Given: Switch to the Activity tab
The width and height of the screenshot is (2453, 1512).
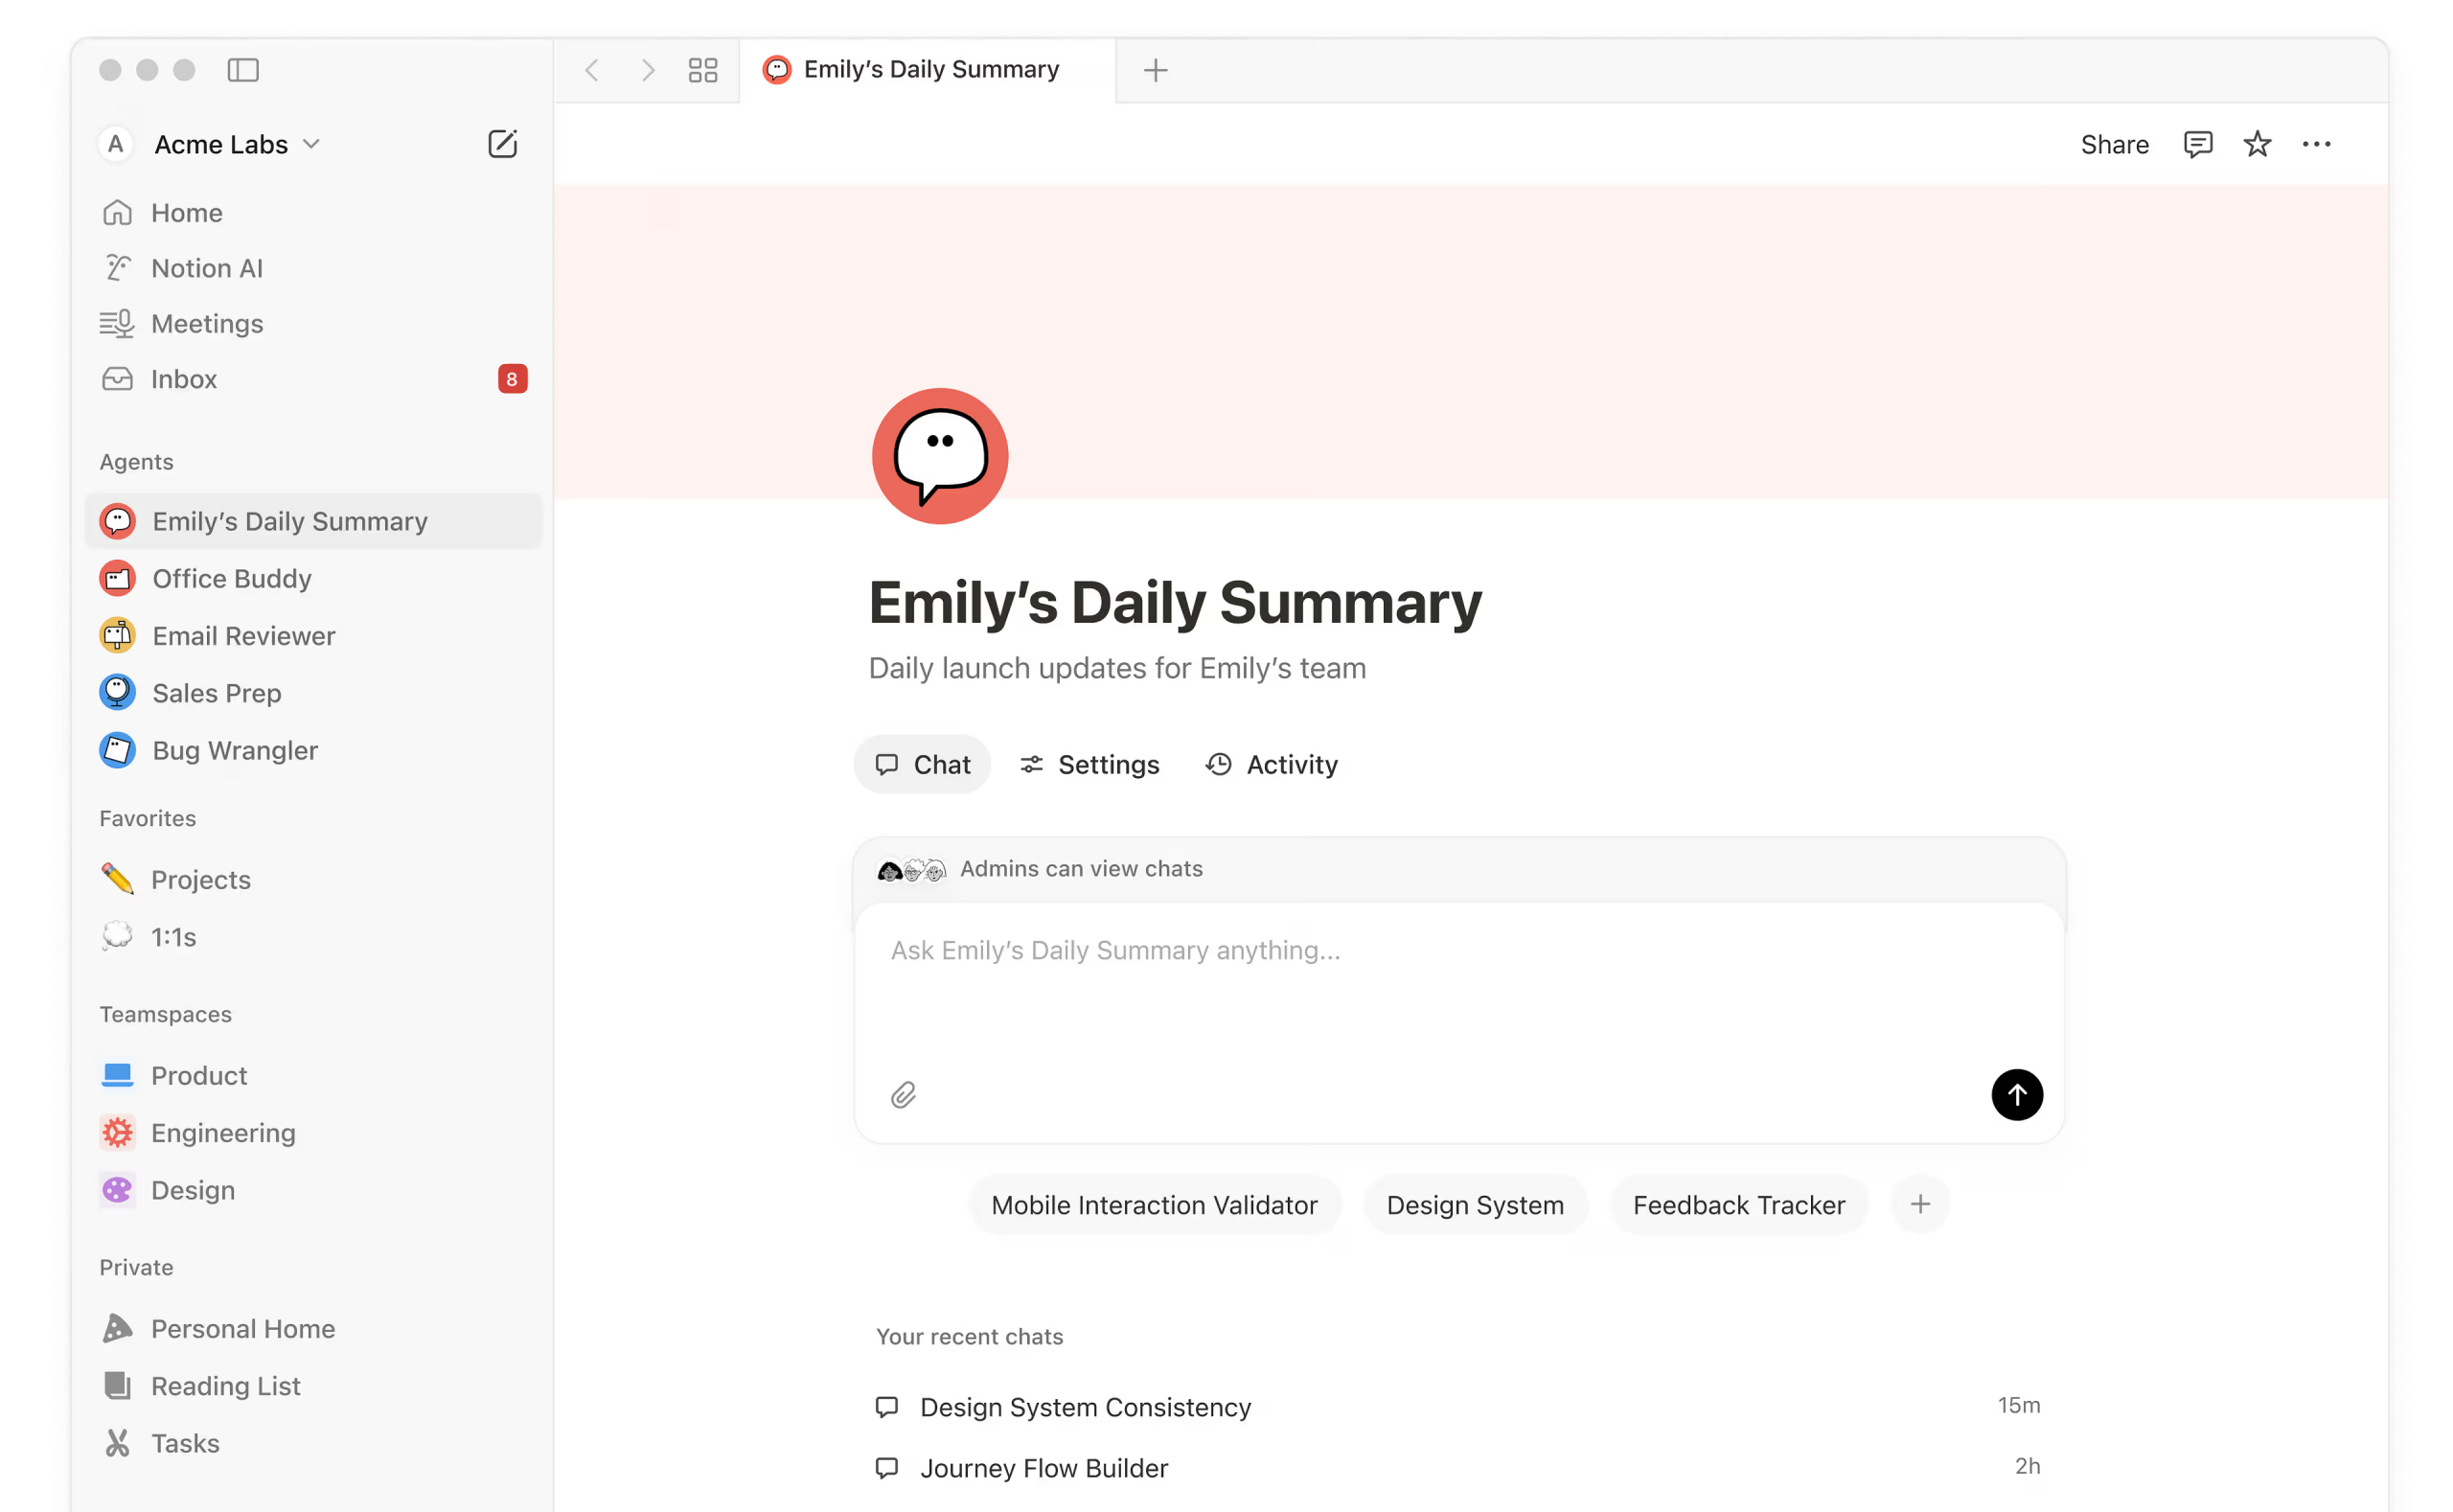Looking at the screenshot, I should pos(1271,765).
